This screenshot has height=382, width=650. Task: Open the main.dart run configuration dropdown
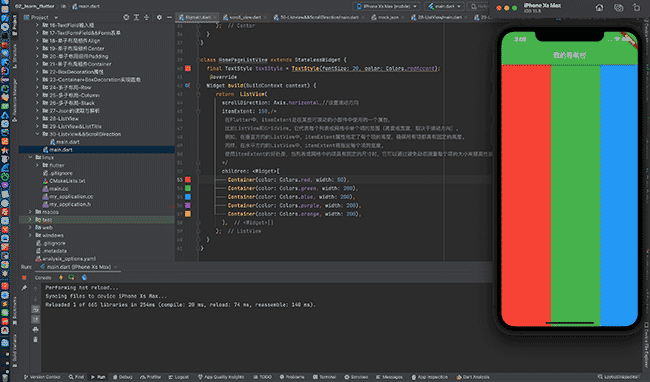coord(444,6)
